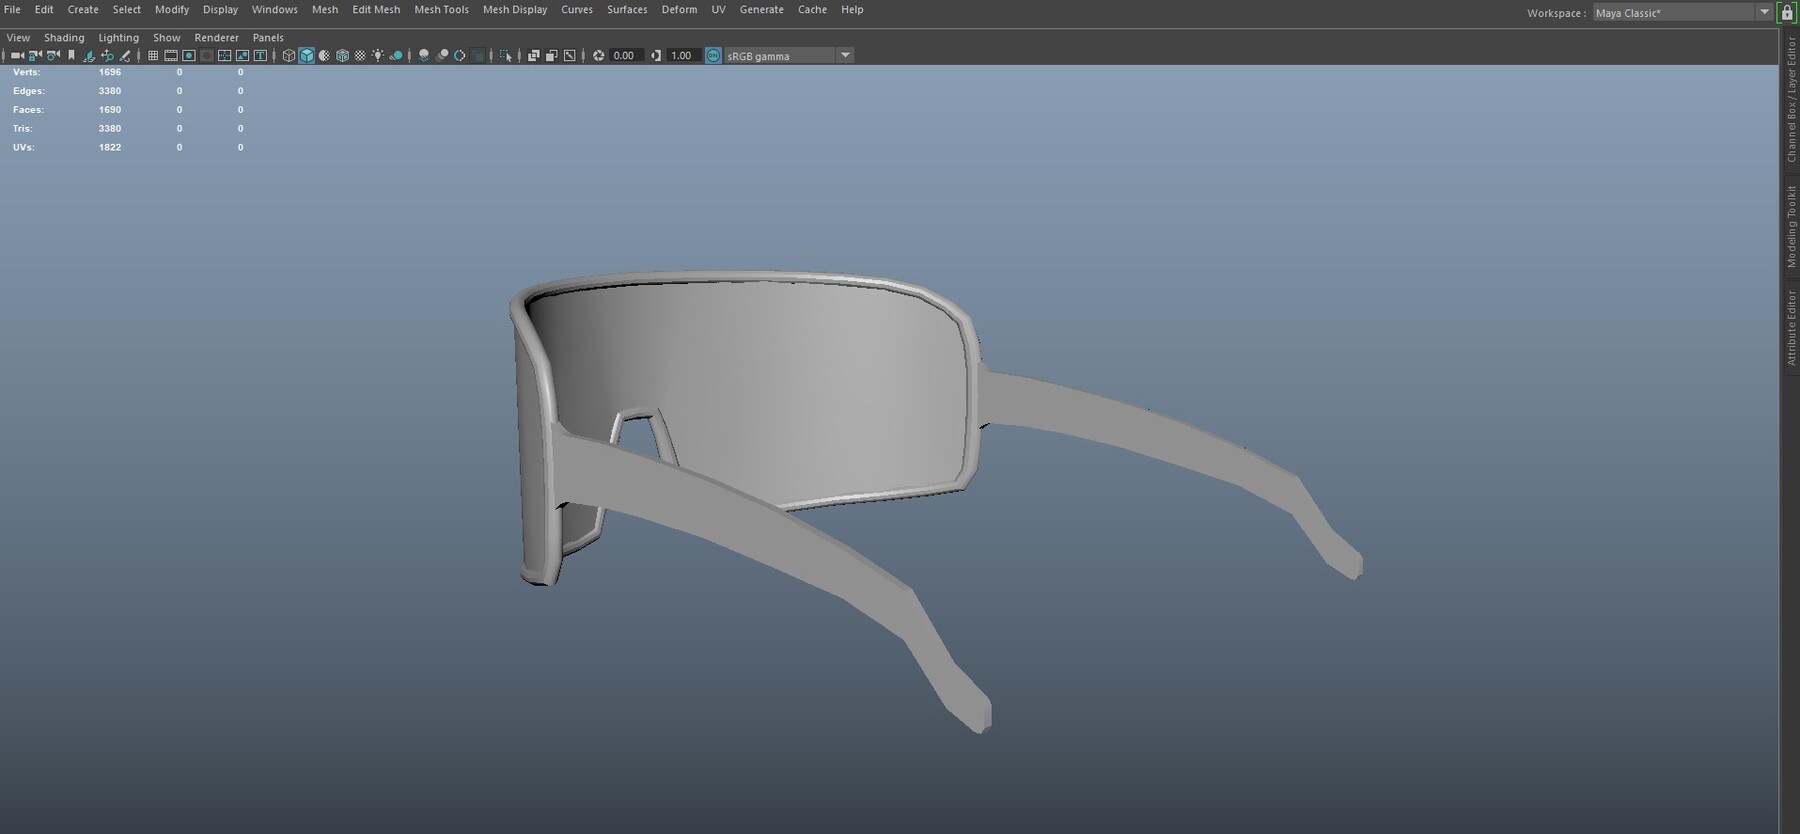Toggle the Gate Mask icon

pyautogui.click(x=207, y=55)
